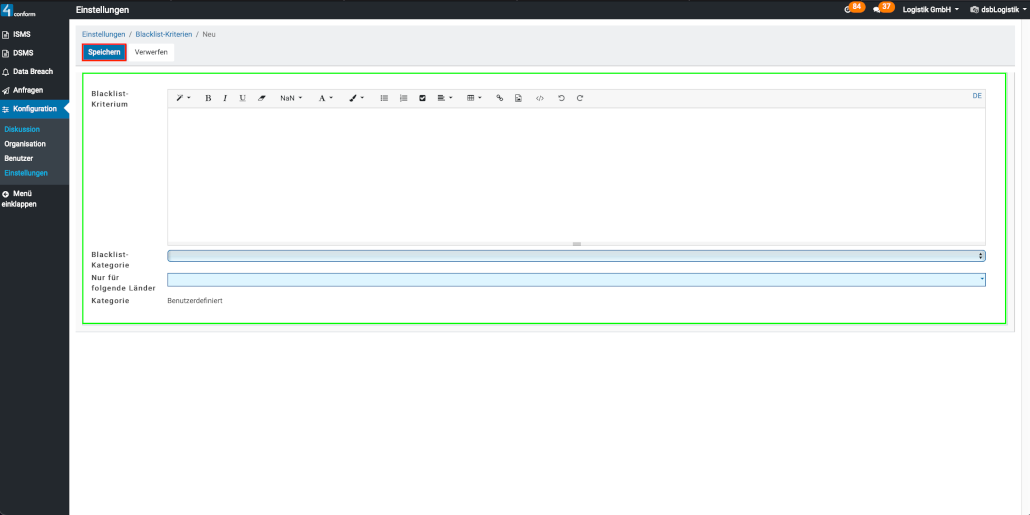Image resolution: width=1030 pixels, height=515 pixels.
Task: Click the eraser remove-formatting icon
Action: (x=262, y=98)
